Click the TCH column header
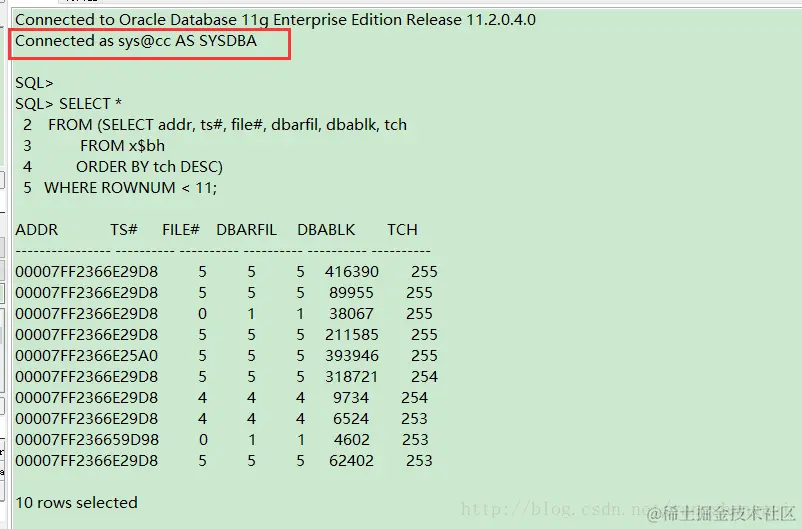Viewport: 802px width, 529px height. [x=403, y=230]
